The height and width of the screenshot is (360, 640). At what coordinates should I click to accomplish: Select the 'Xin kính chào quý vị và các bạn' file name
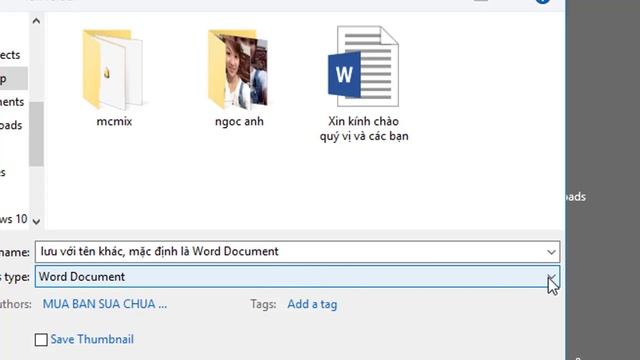(364, 129)
